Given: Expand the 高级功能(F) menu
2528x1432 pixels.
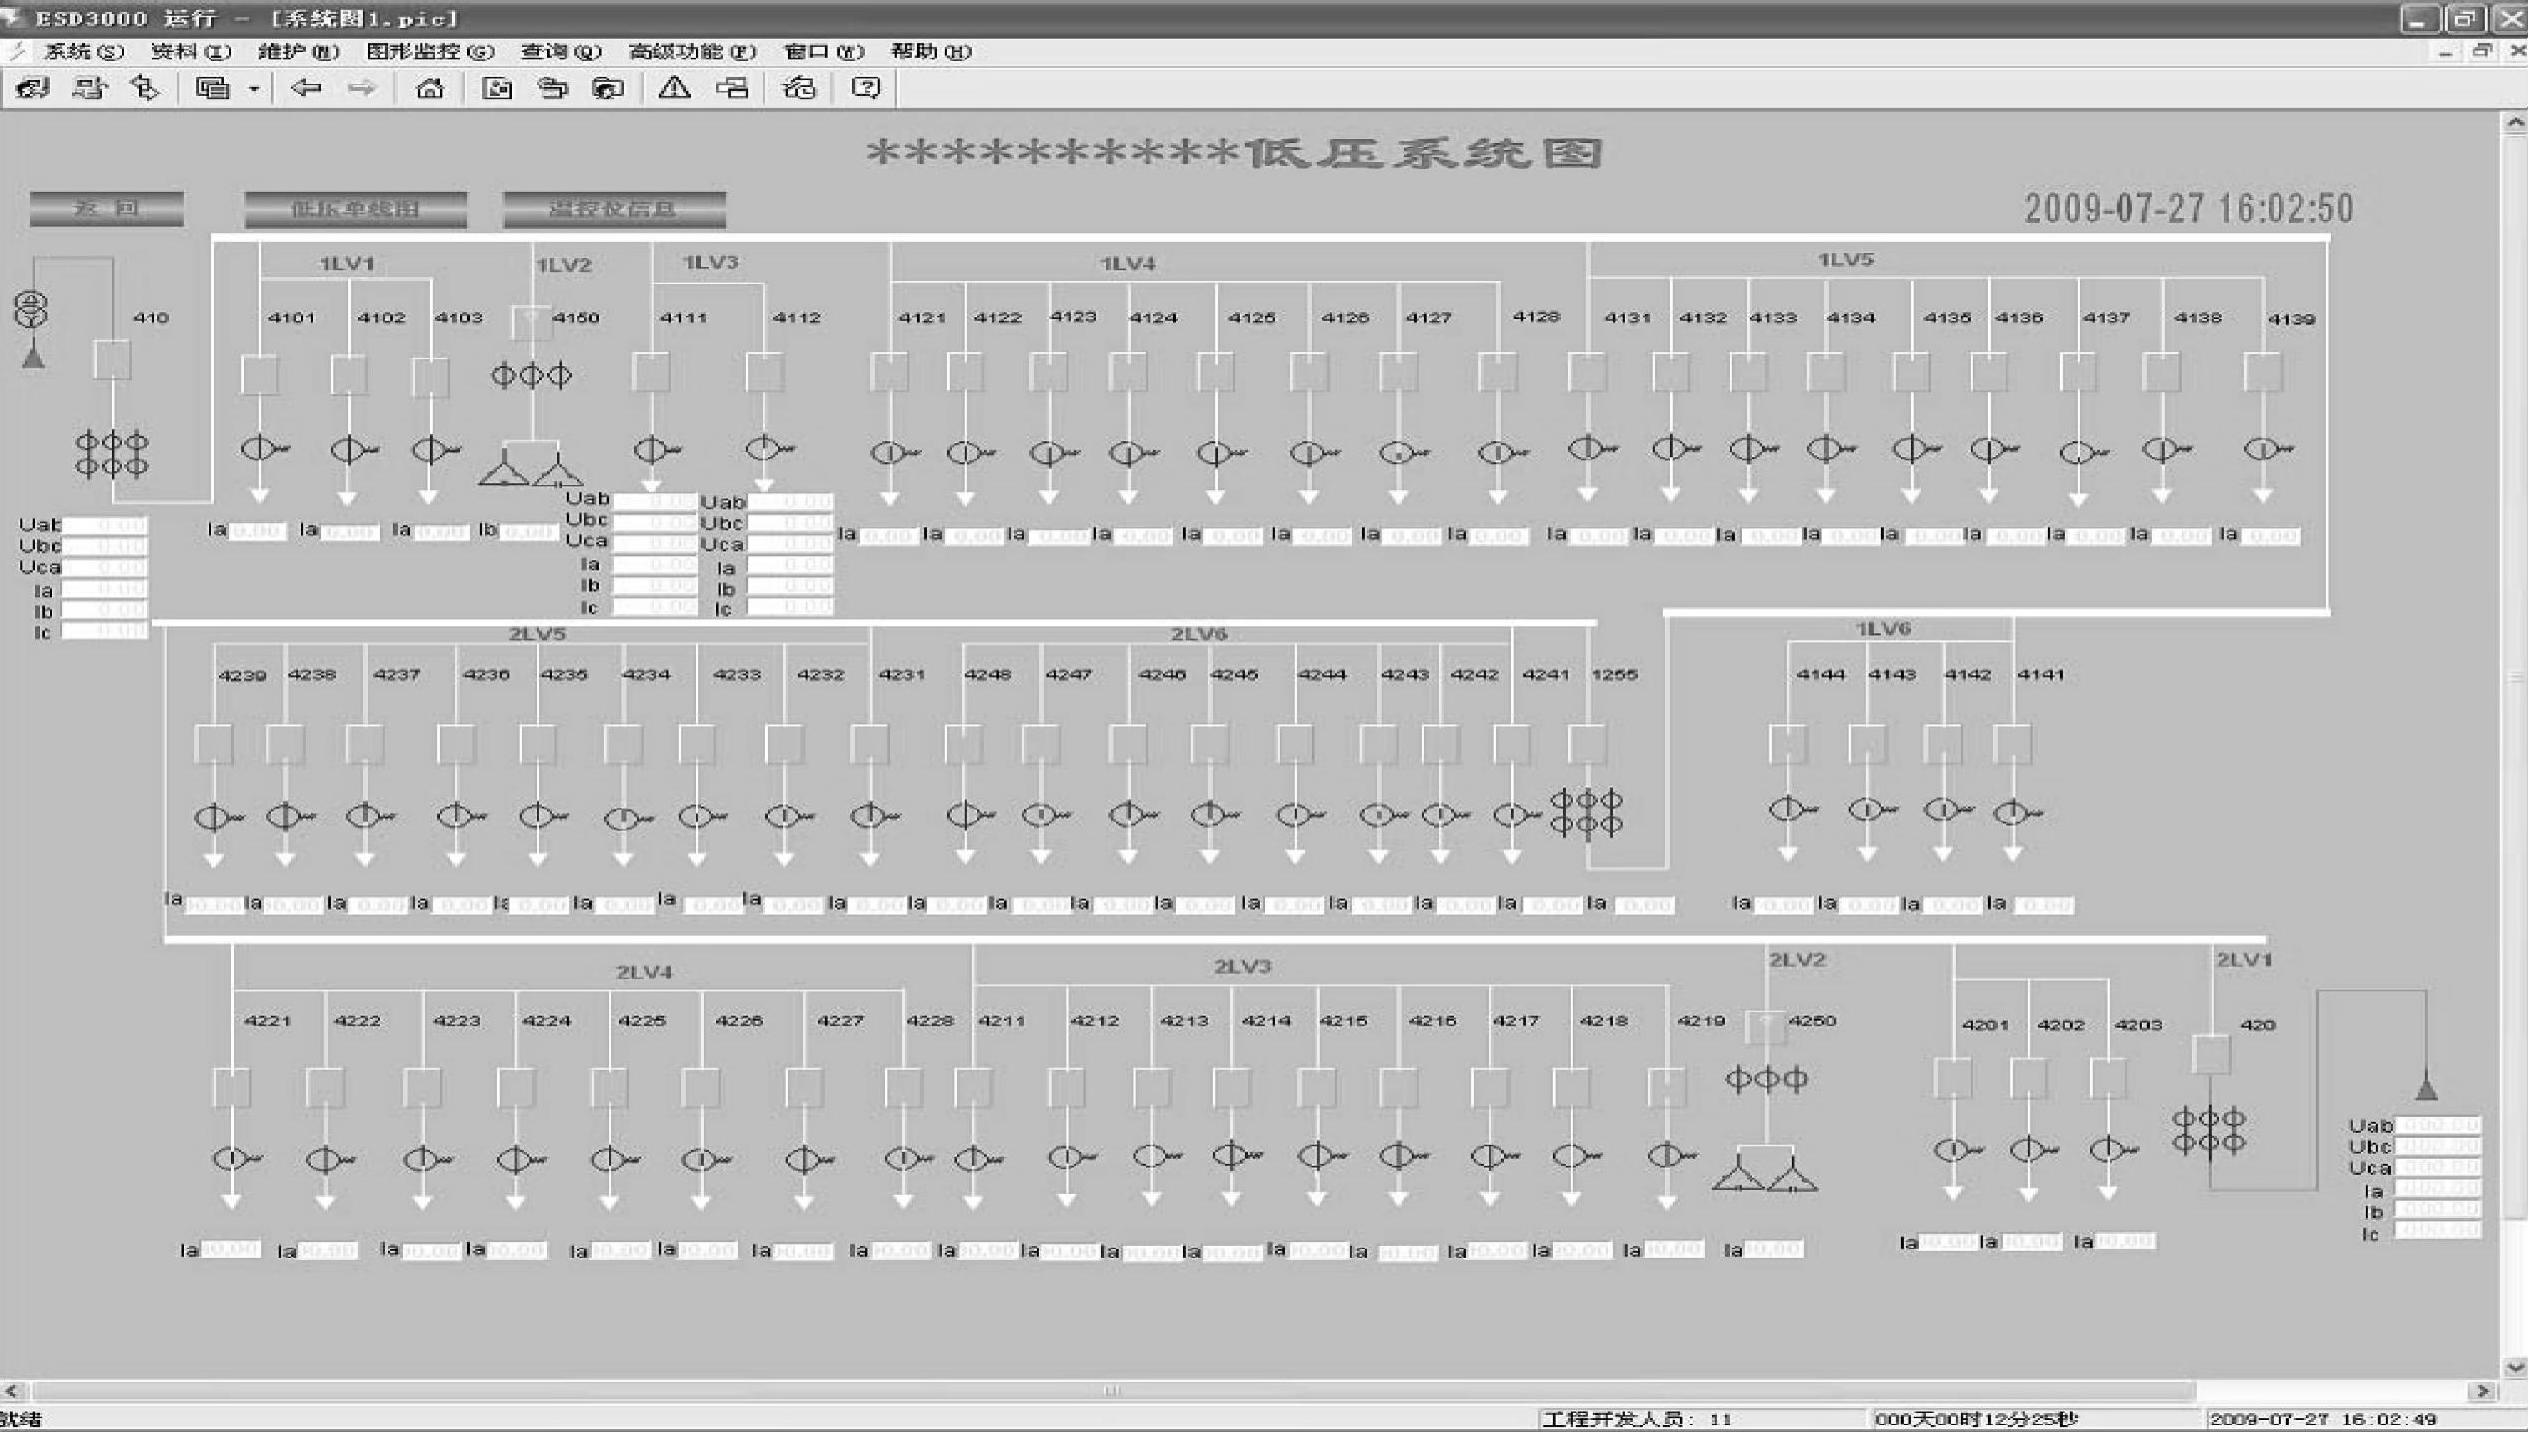Looking at the screenshot, I should tap(691, 51).
